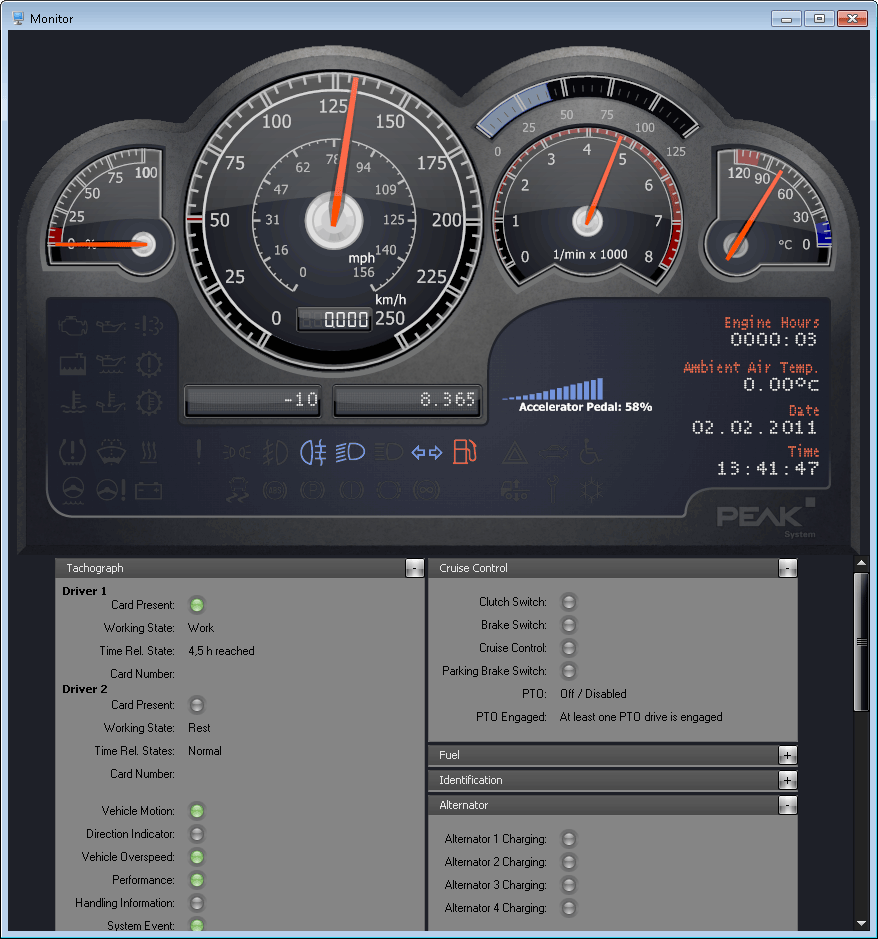
Task: Click the check engine warning icon
Action: coord(72,325)
